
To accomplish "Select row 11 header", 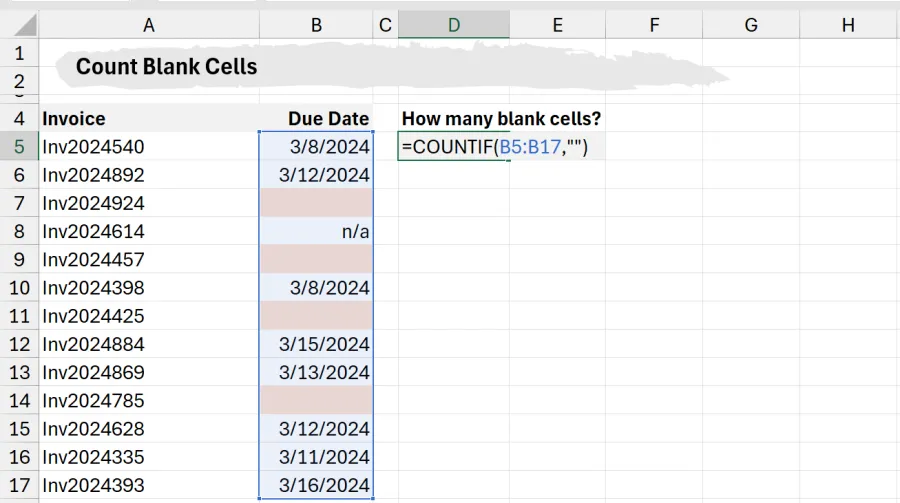I will [x=20, y=315].
